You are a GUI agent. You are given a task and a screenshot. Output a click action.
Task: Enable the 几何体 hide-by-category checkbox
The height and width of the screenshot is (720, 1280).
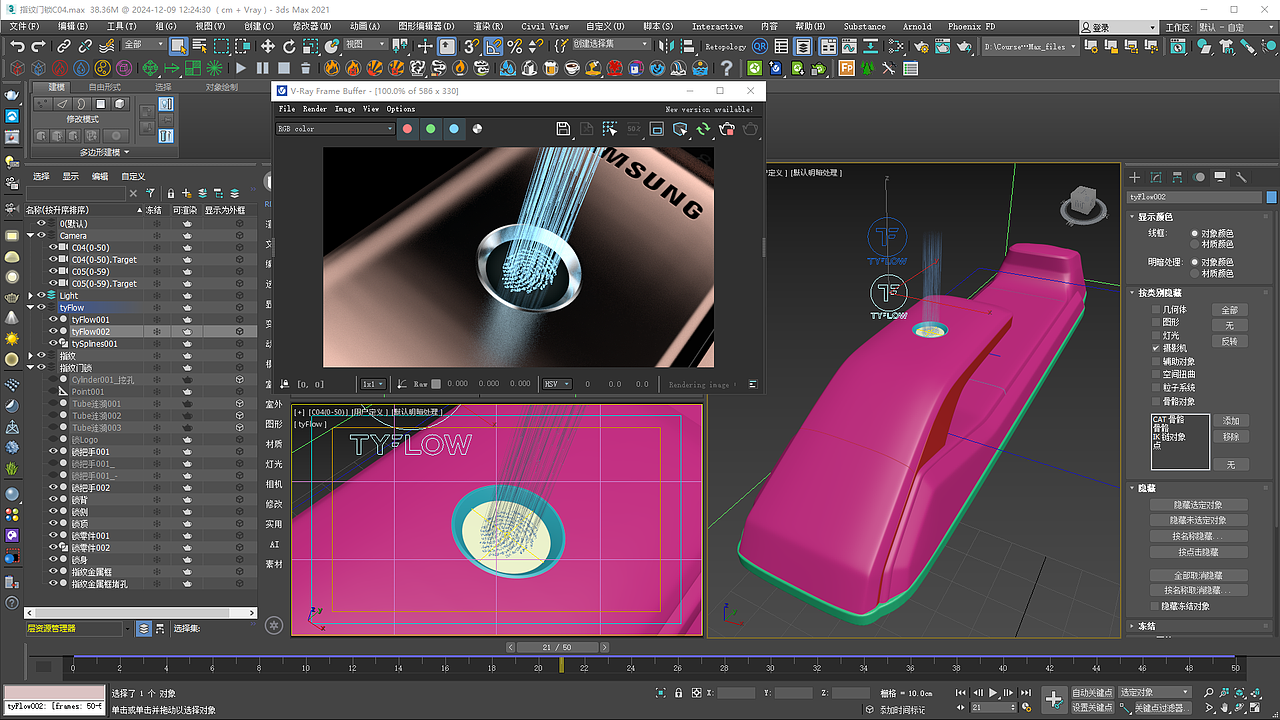[x=1157, y=310]
